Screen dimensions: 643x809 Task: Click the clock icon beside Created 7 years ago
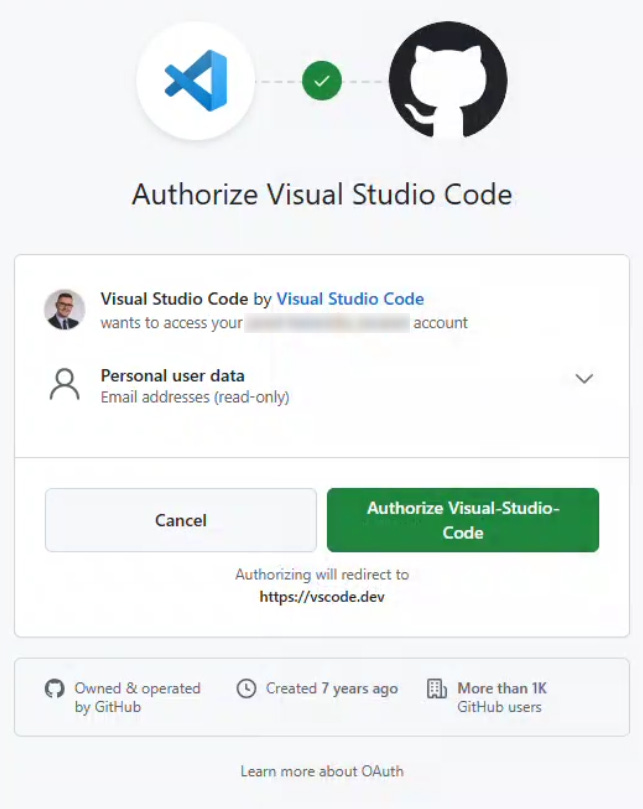(246, 688)
